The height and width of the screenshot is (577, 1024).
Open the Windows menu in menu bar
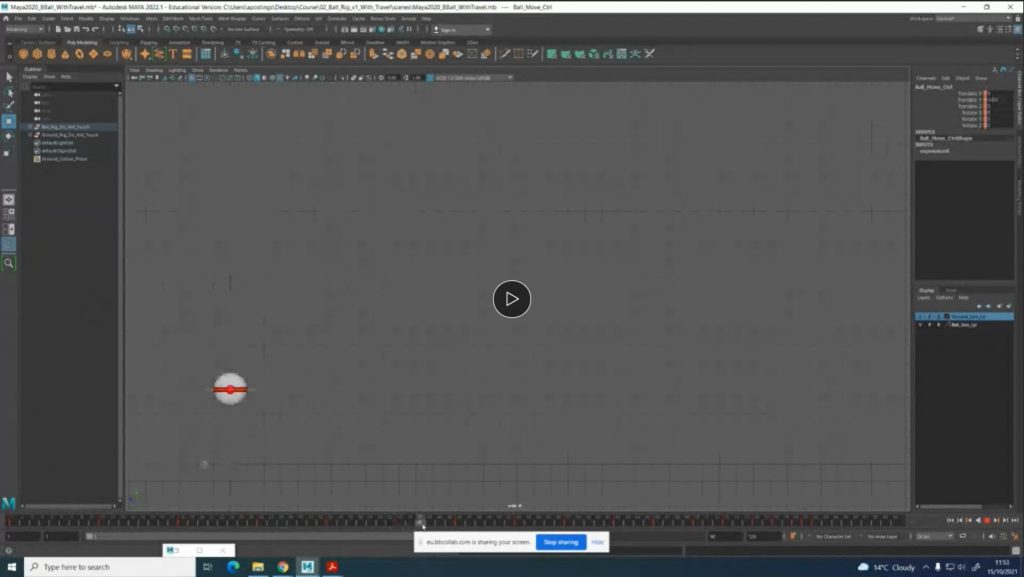point(130,18)
